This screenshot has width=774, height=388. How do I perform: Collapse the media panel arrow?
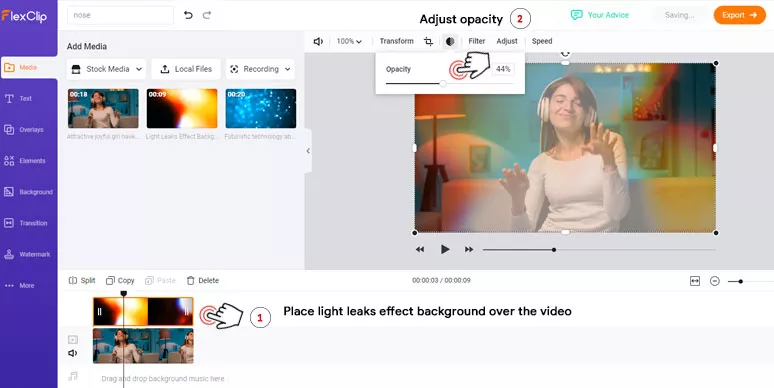coord(308,151)
